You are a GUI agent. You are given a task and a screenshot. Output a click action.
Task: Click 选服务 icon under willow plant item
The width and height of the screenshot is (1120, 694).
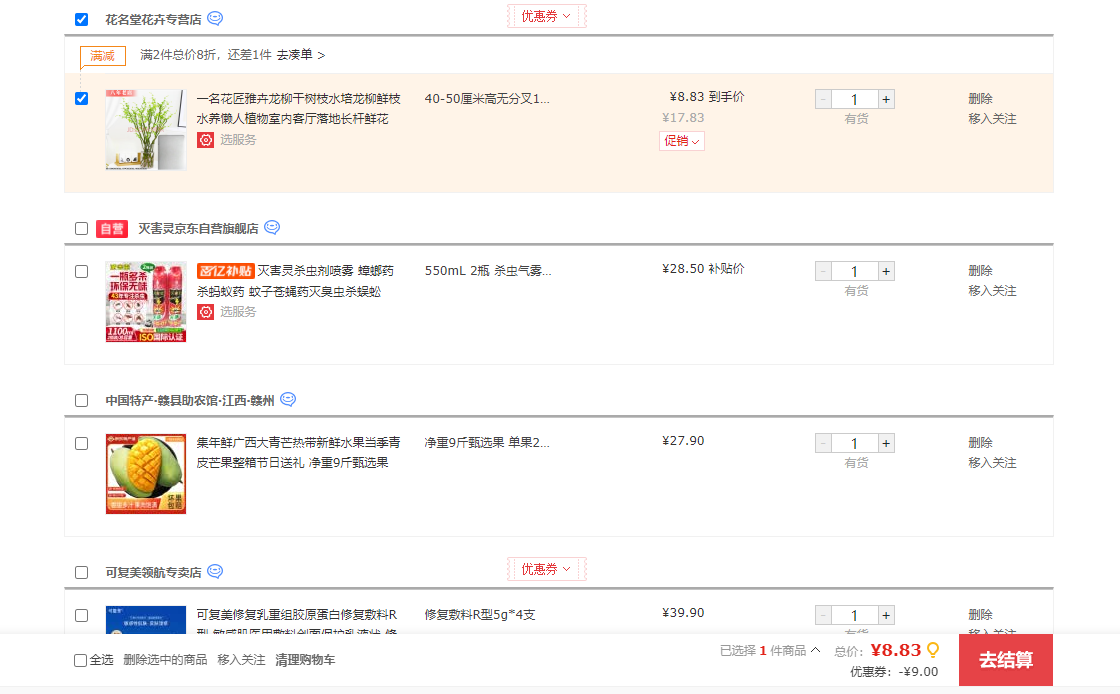205,140
